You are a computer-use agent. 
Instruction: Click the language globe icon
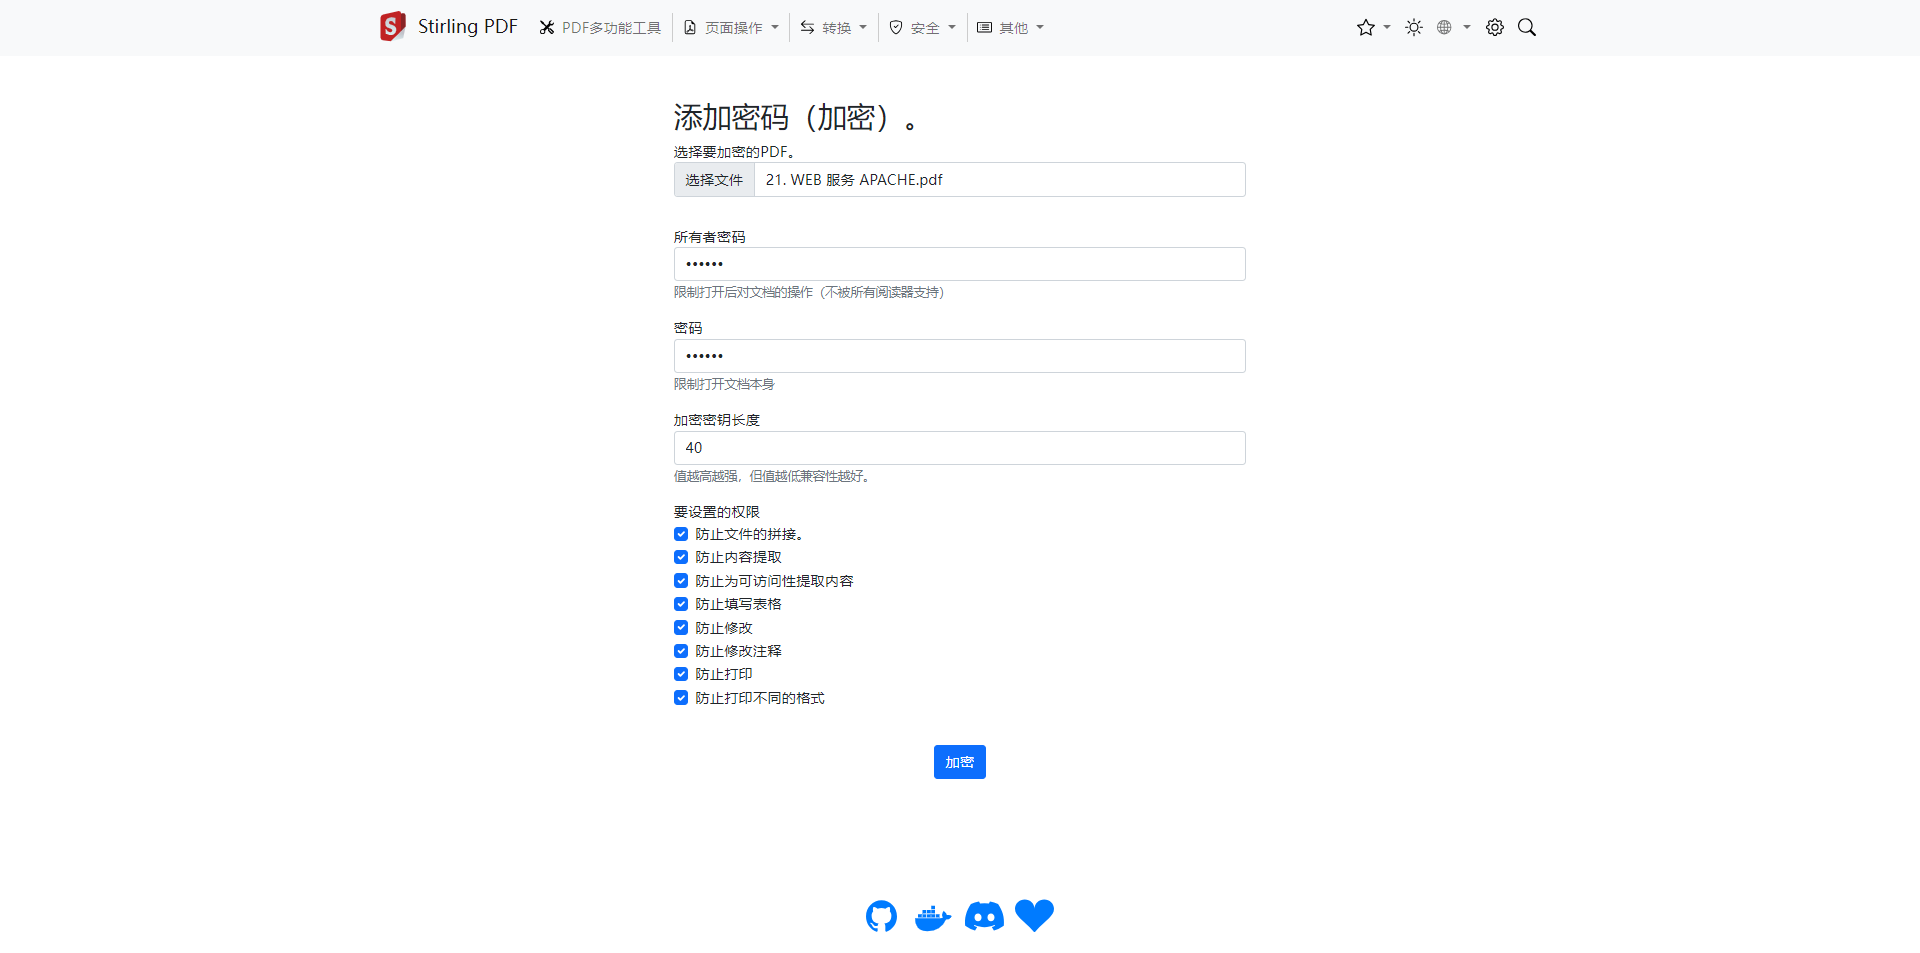[1444, 28]
